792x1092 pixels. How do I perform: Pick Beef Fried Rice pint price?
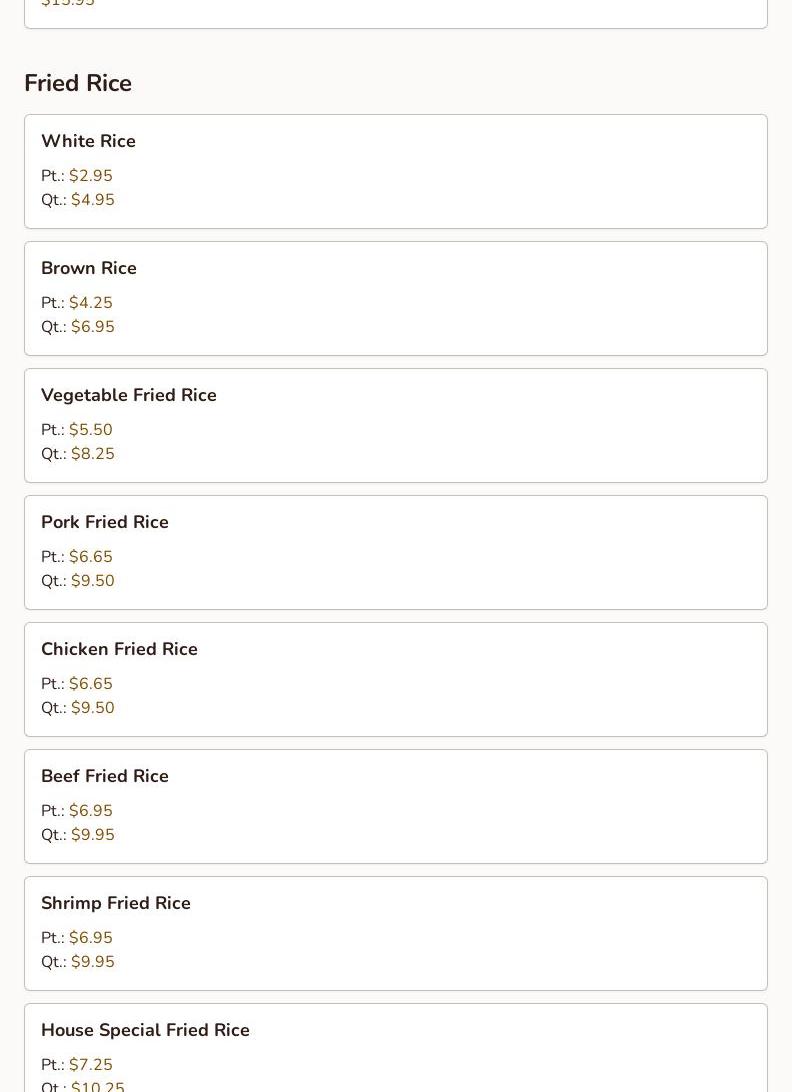[91, 811]
